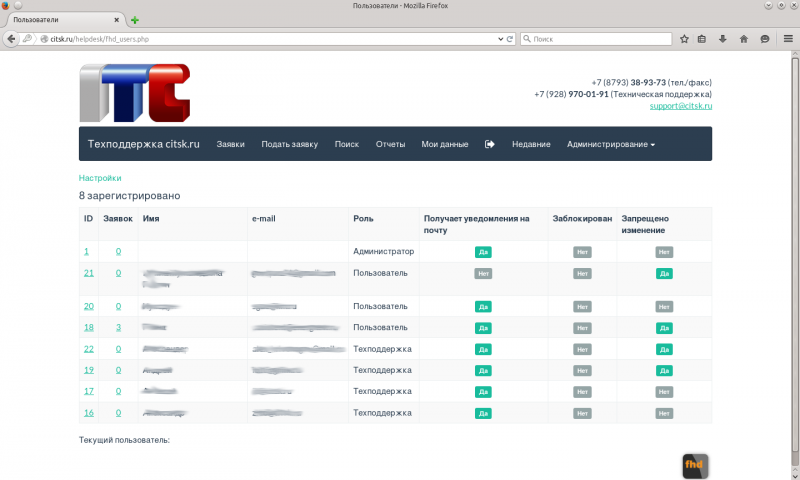
Task: Click the vertical page scrollbar
Action: click(x=795, y=255)
